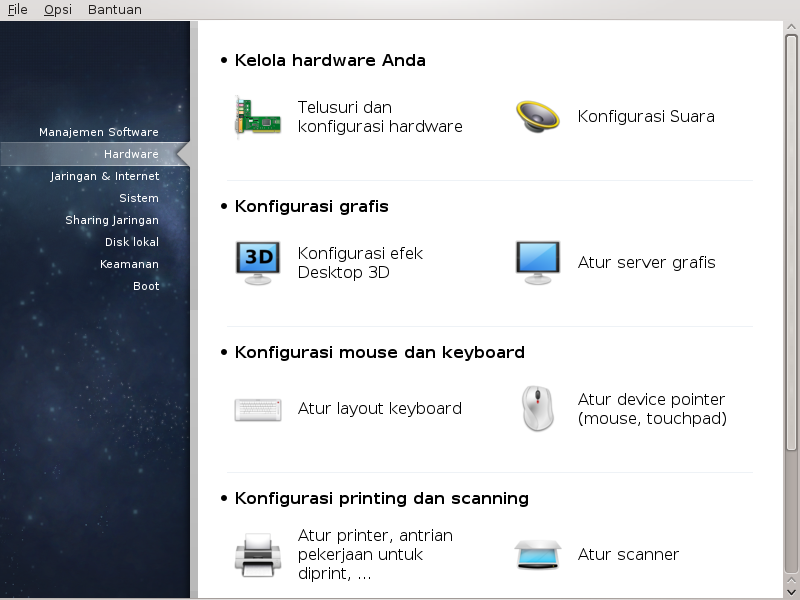Viewport: 800px width, 600px height.
Task: Click the yellow speaker sound icon
Action: point(538,117)
